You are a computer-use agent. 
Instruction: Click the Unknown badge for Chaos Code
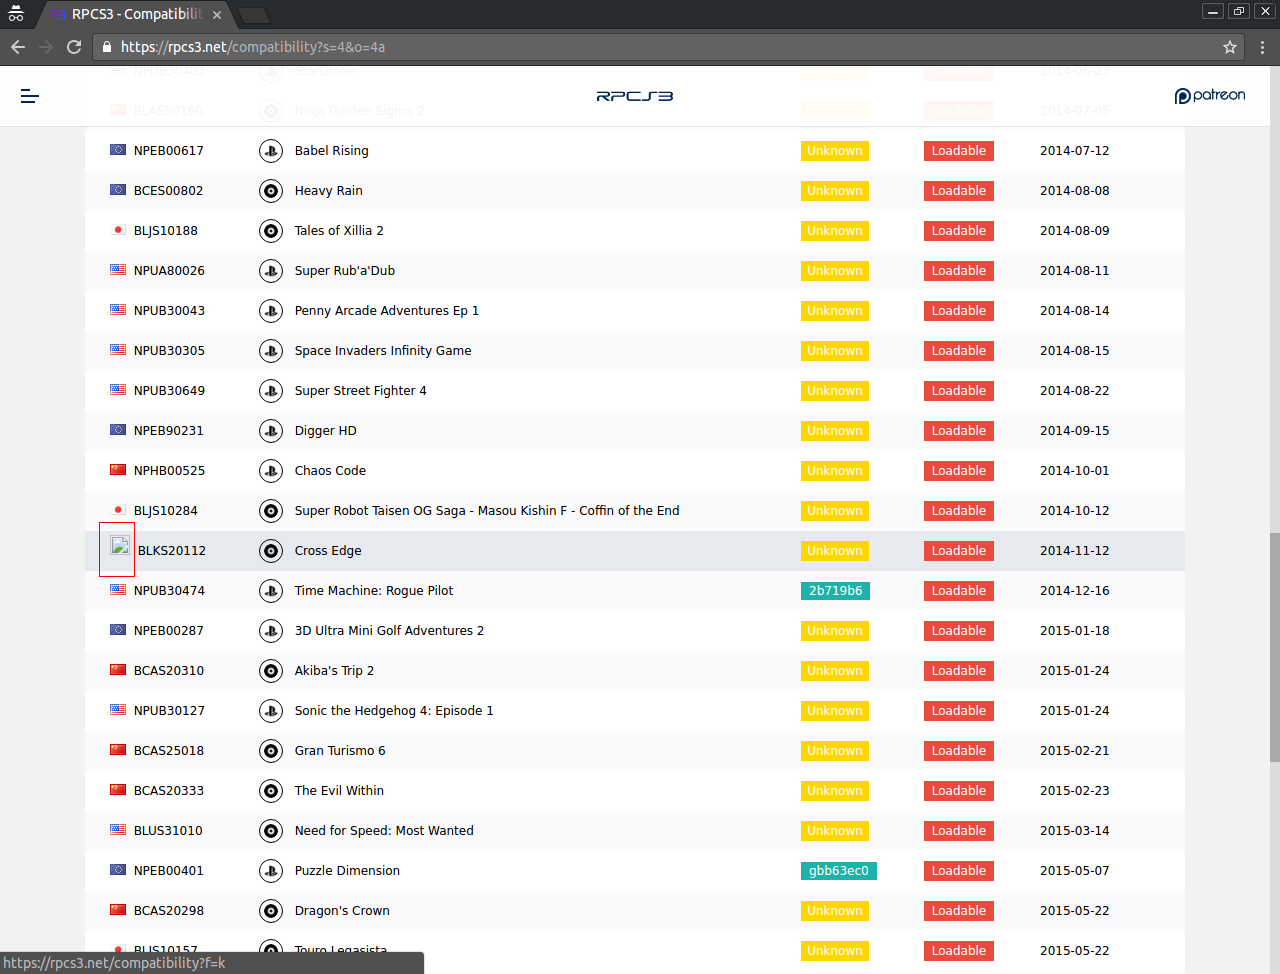coord(834,471)
